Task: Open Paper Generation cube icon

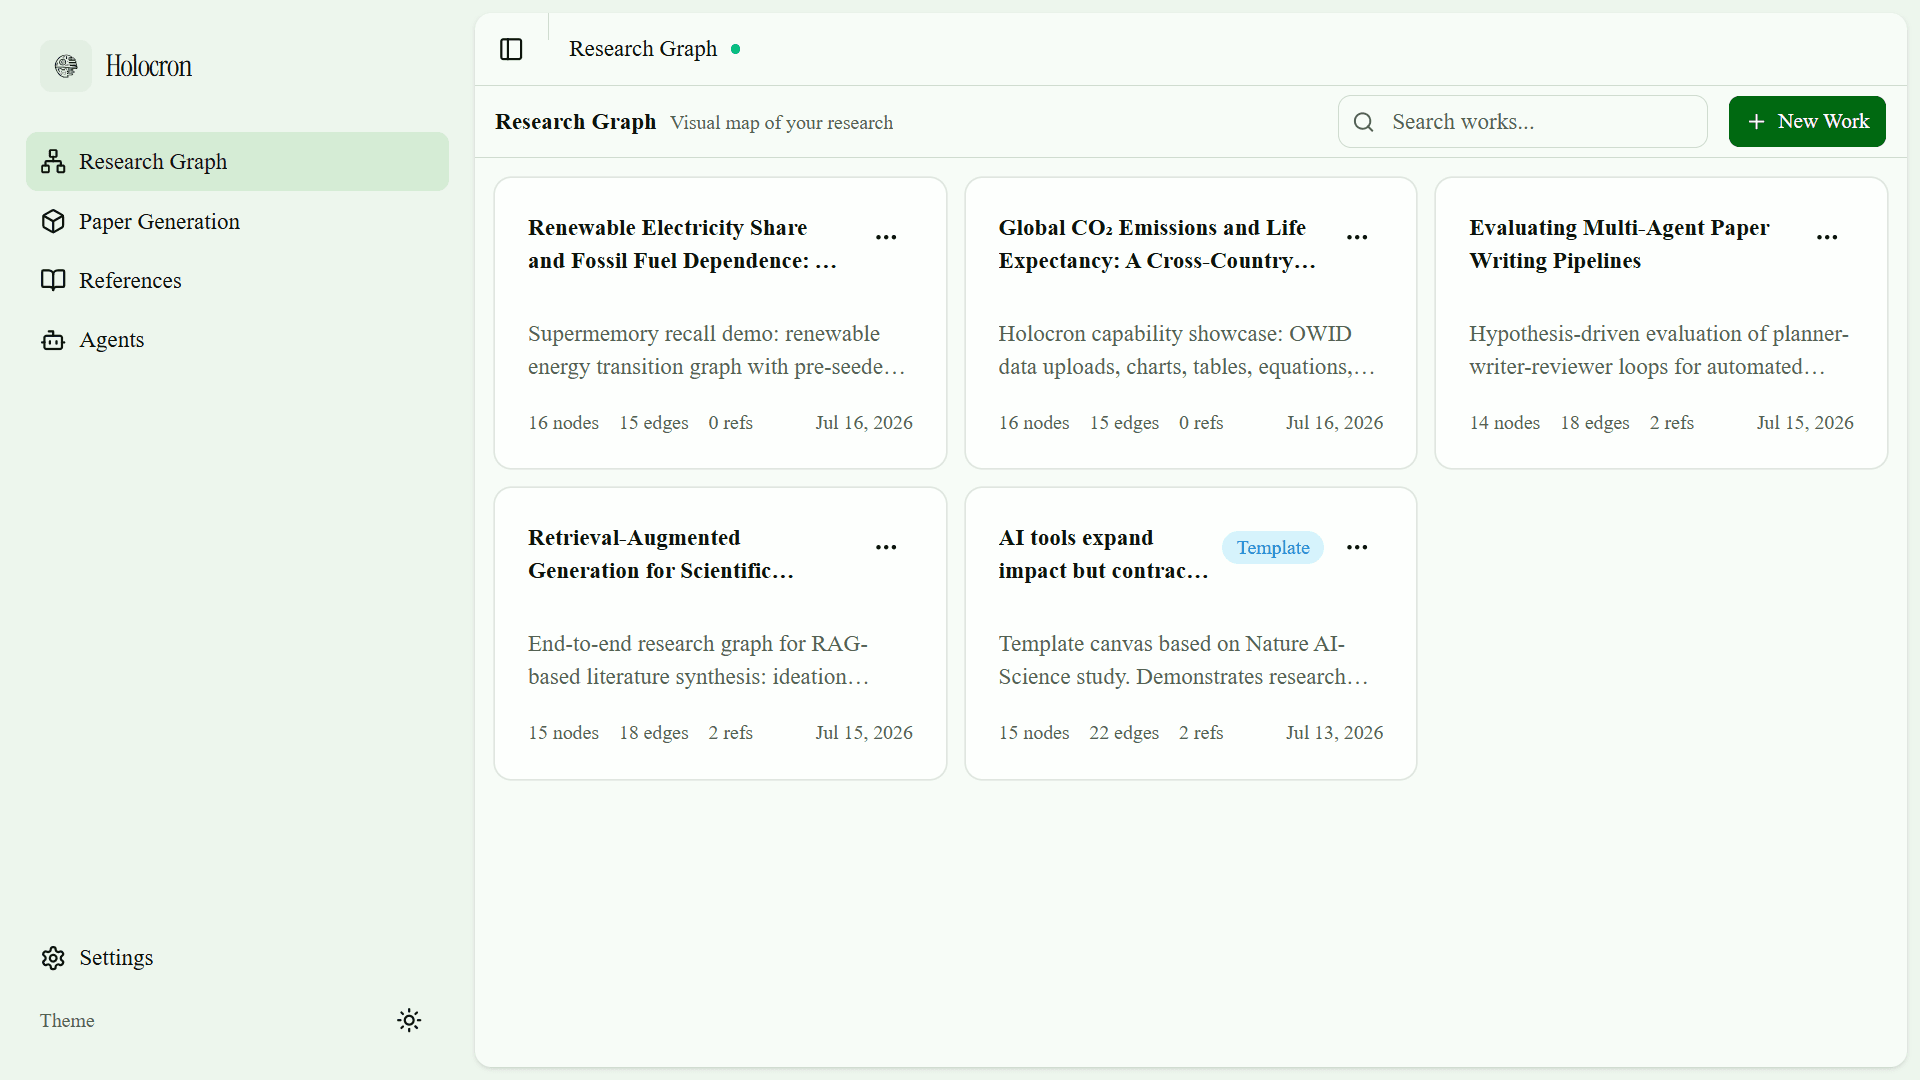Action: pyautogui.click(x=53, y=221)
